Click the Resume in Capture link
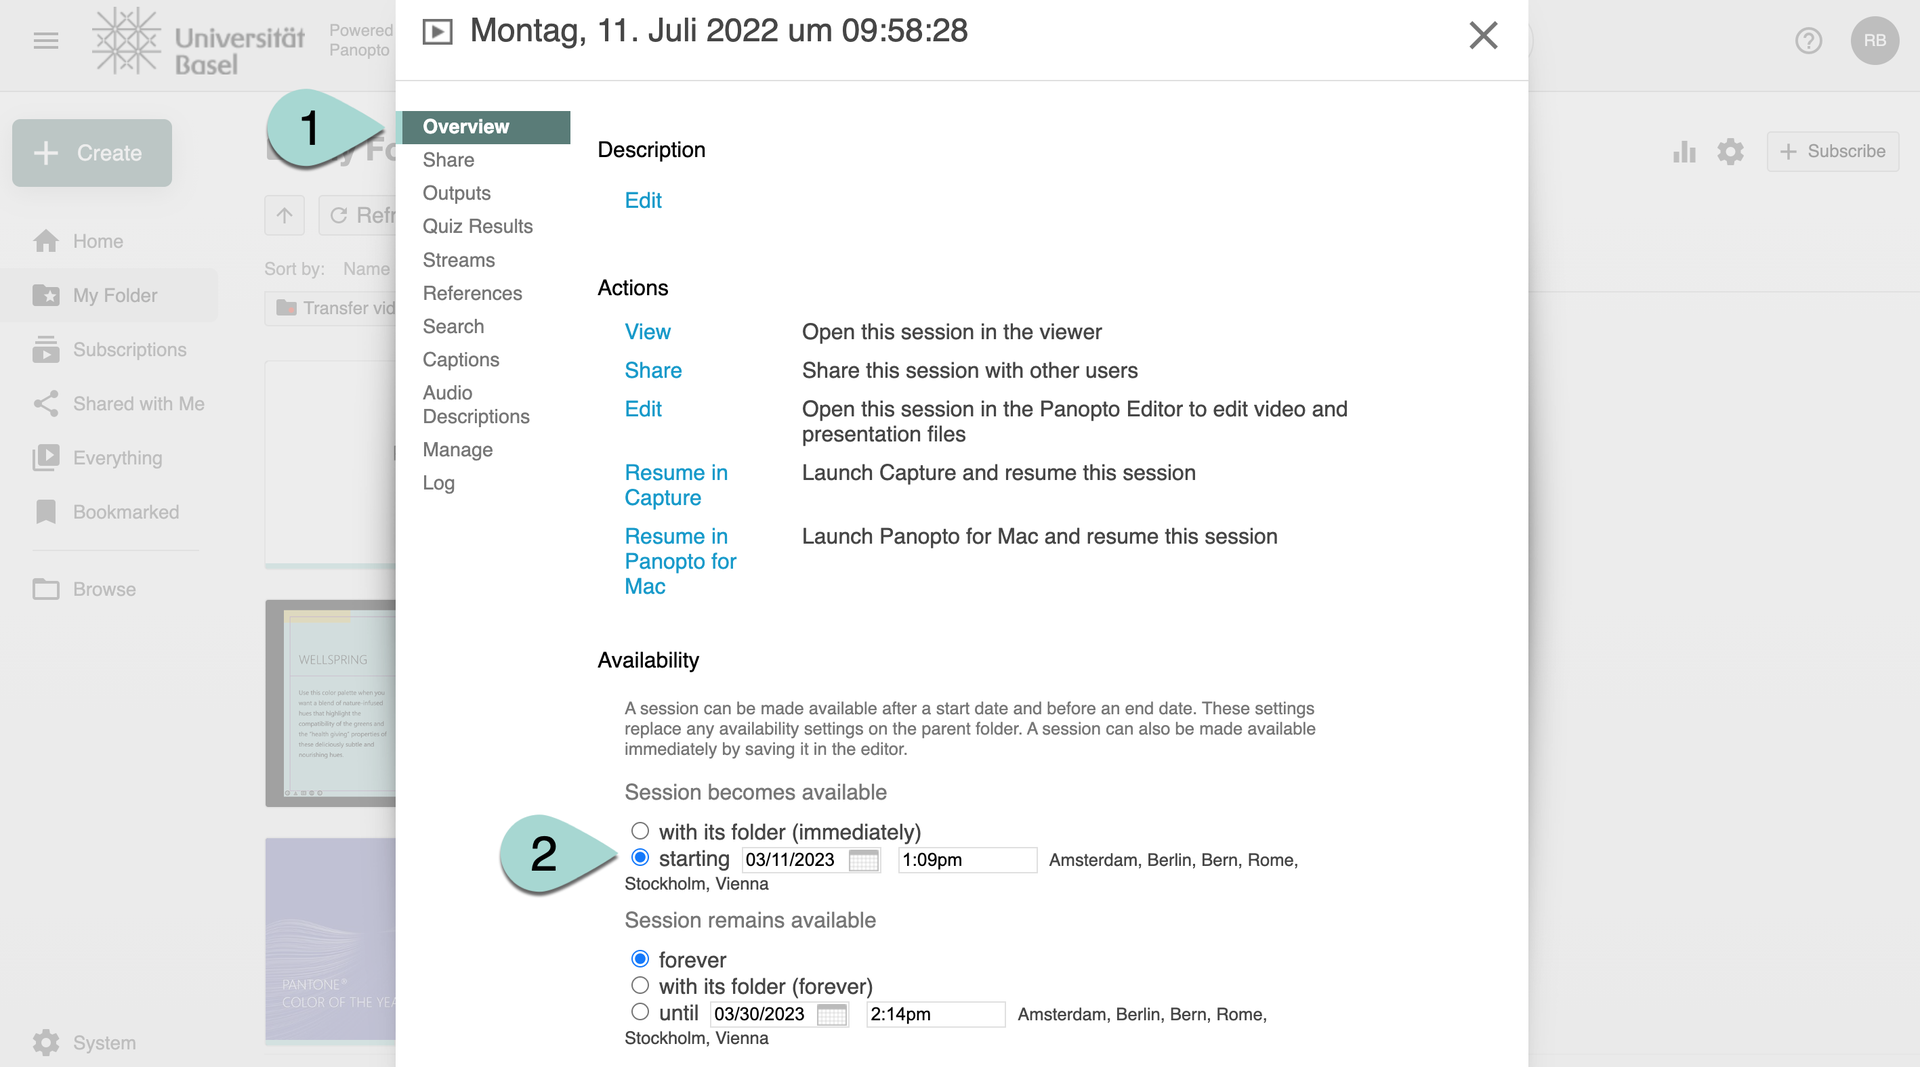The image size is (1920, 1067). [675, 485]
